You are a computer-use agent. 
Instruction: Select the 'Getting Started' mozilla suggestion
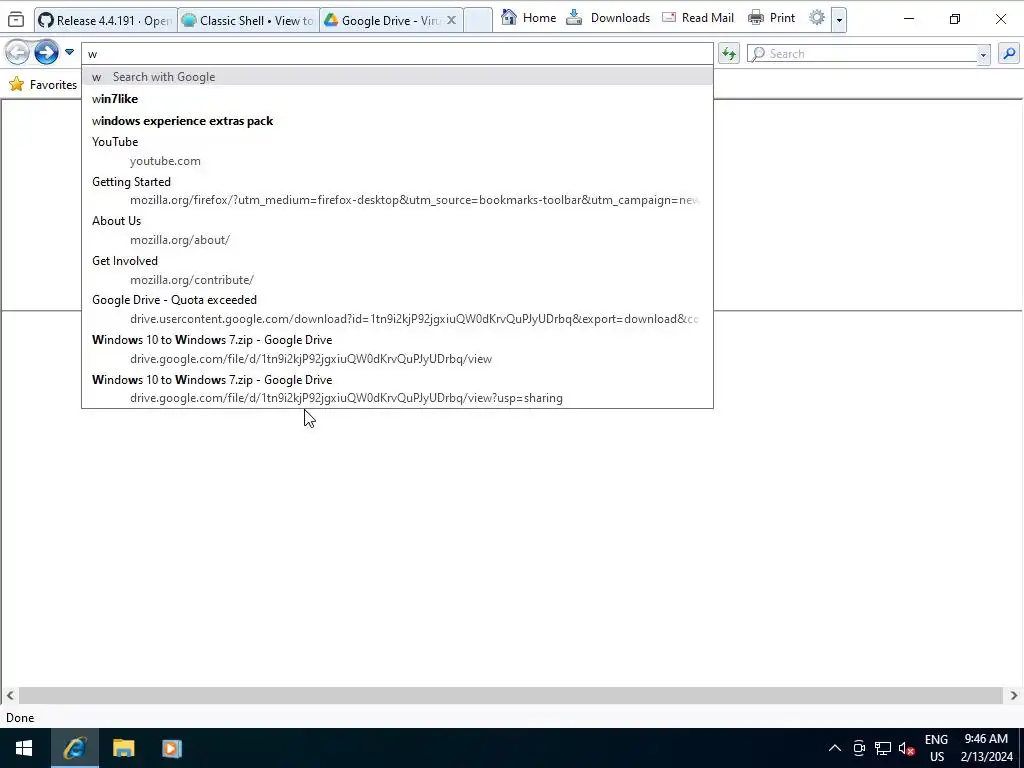click(397, 191)
